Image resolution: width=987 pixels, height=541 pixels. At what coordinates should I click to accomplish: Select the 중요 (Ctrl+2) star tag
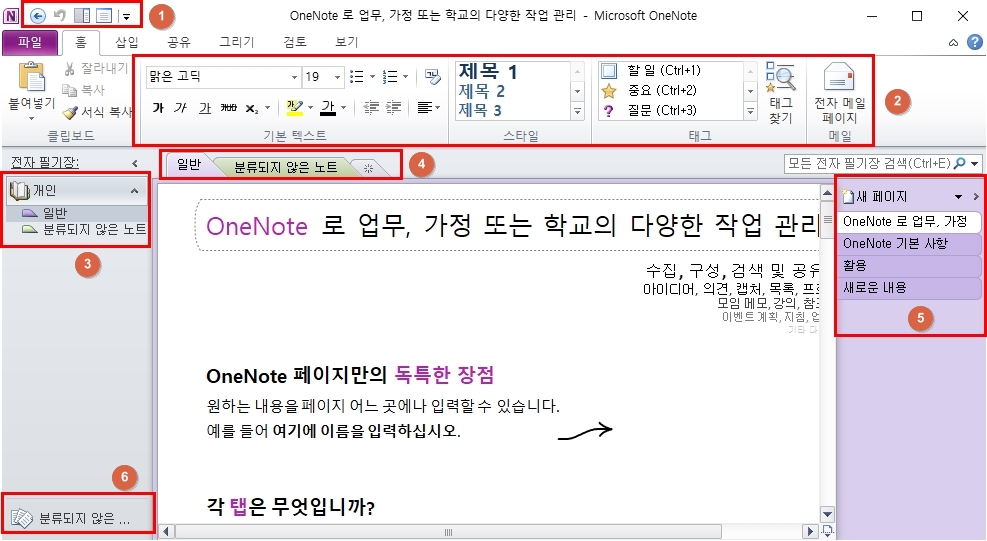coord(661,91)
